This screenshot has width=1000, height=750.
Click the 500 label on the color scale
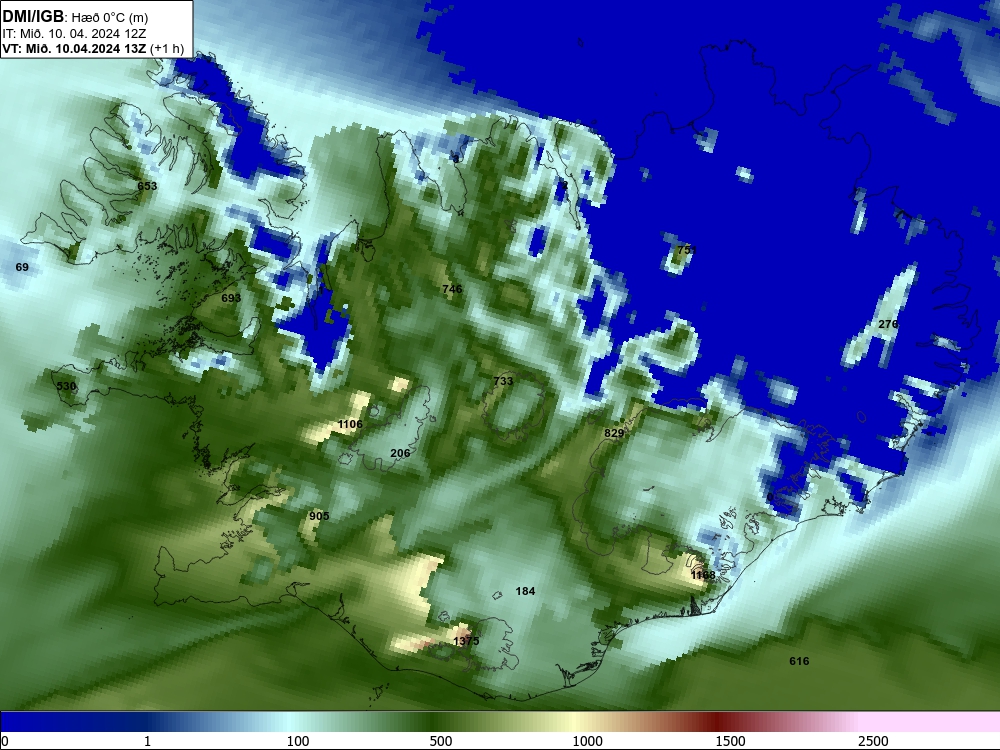tap(441, 741)
